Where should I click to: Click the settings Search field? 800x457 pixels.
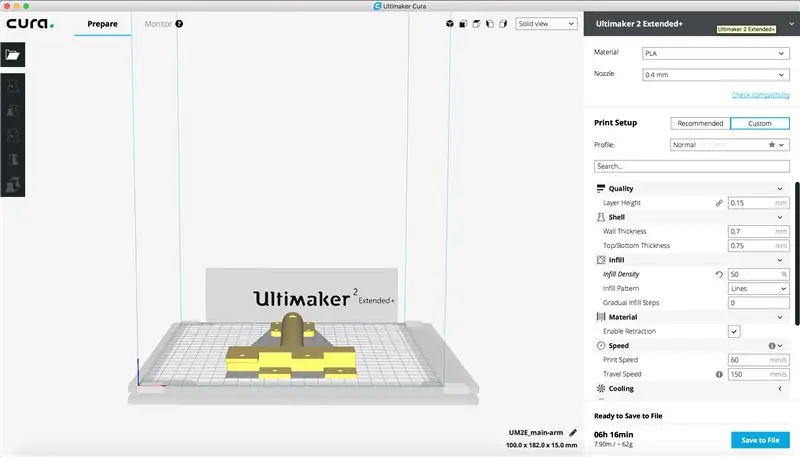pyautogui.click(x=691, y=166)
